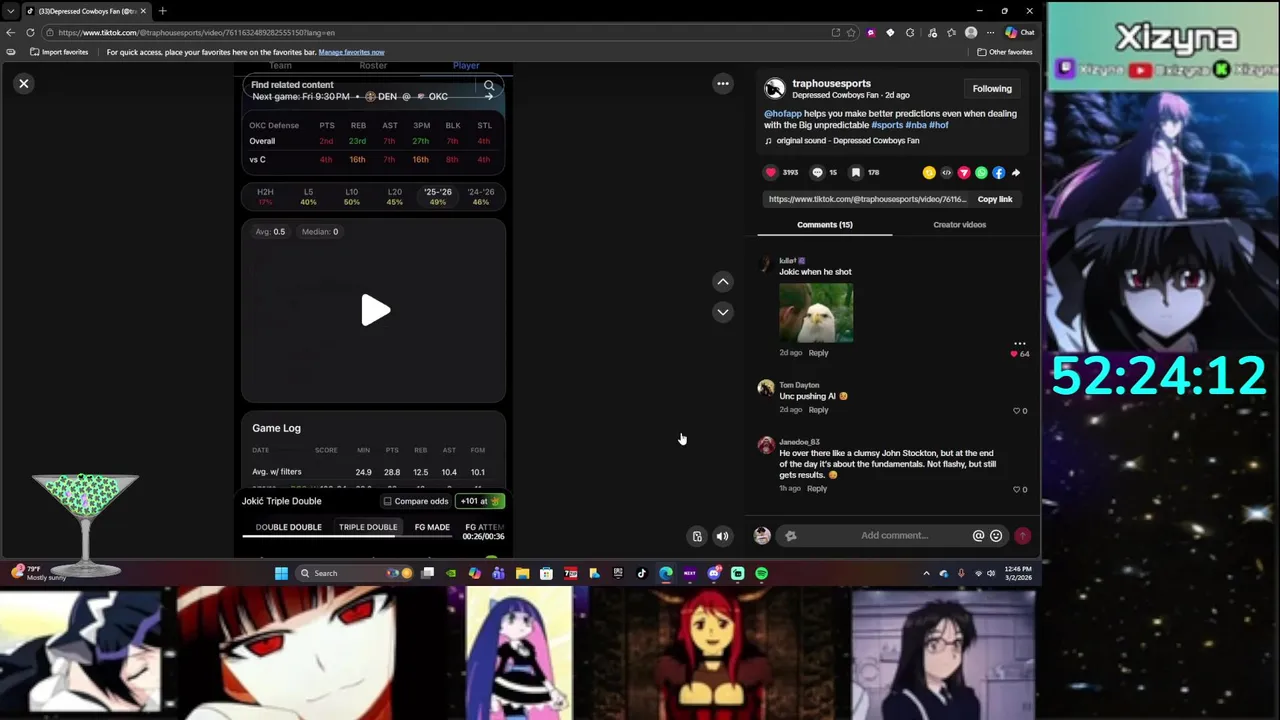Click the Add comment input field

(893, 536)
